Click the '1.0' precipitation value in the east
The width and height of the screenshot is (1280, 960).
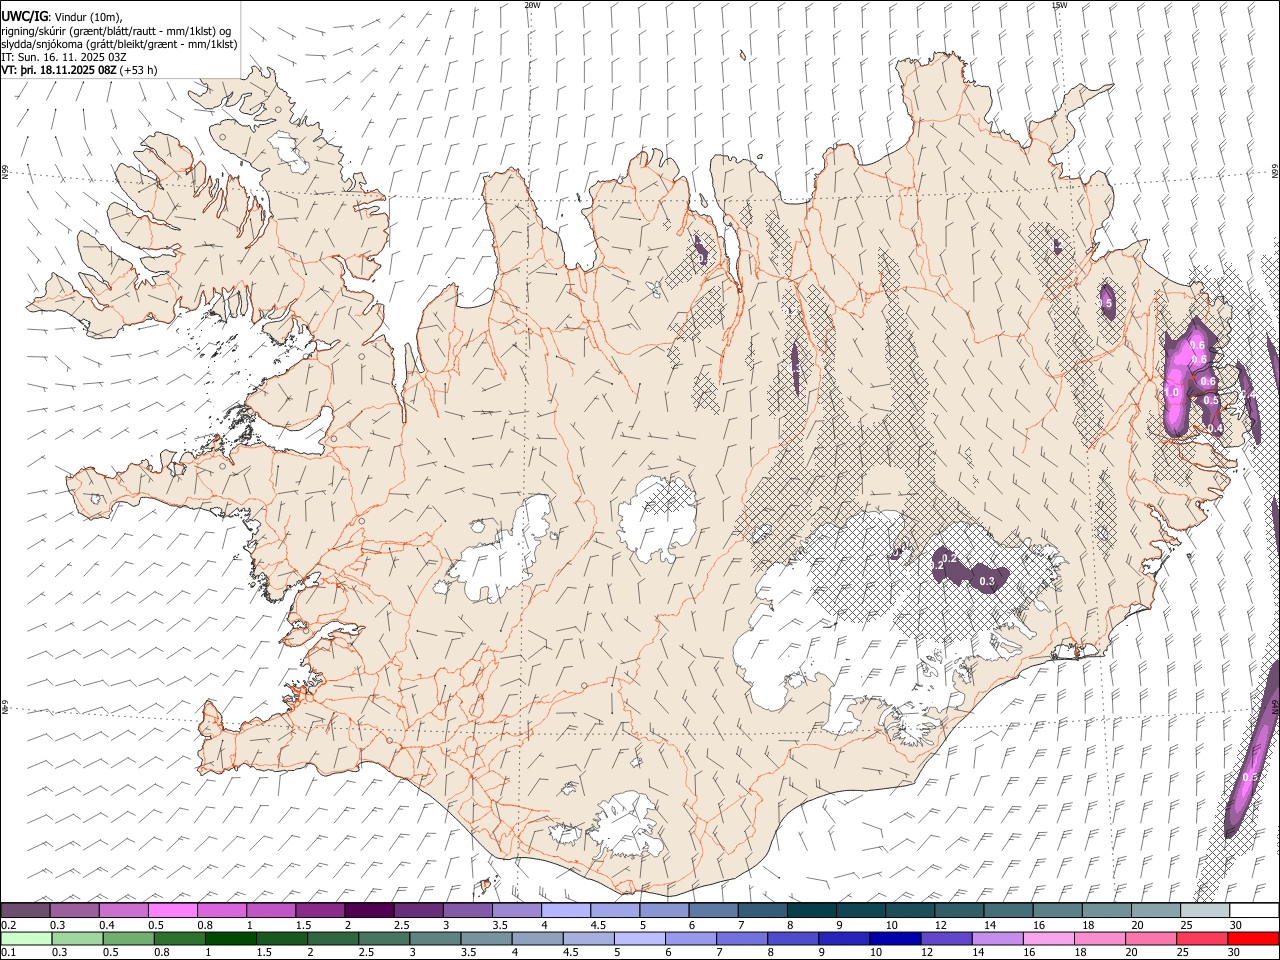point(1172,393)
